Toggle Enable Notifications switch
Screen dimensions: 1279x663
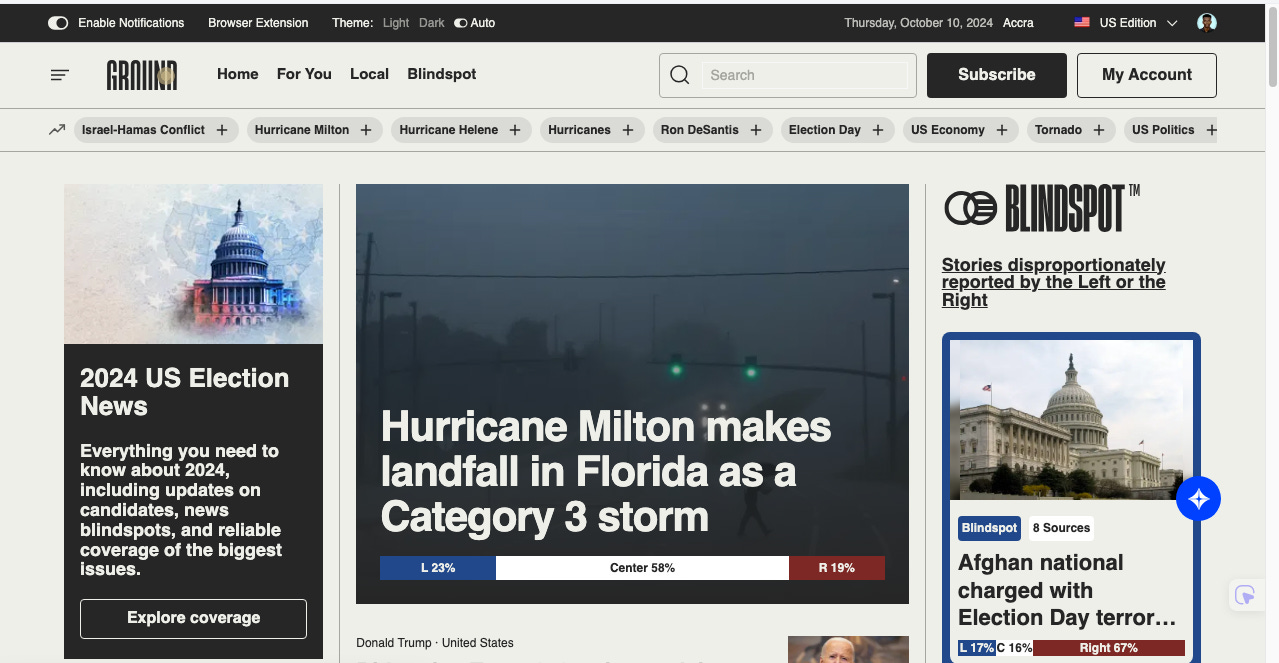pyautogui.click(x=58, y=23)
